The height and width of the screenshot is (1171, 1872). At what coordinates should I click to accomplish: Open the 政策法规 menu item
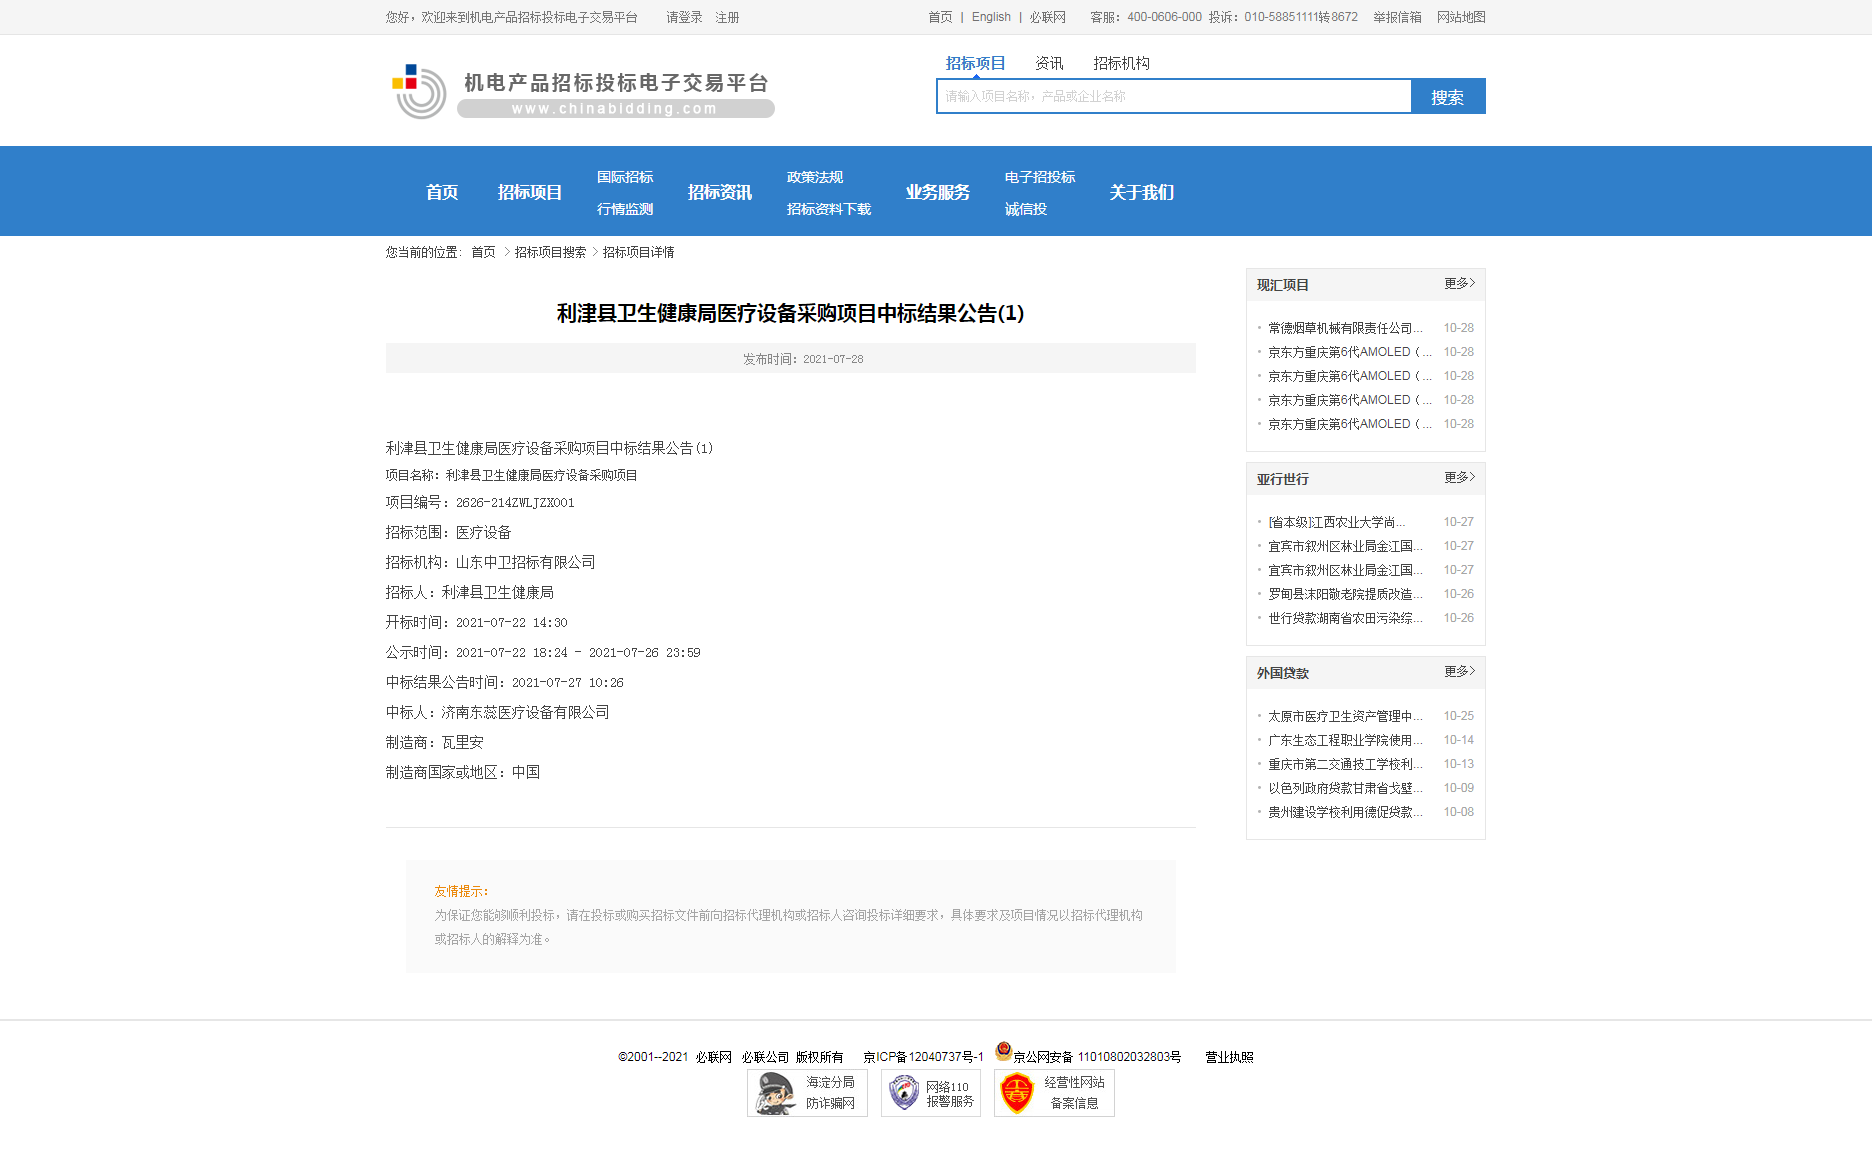pos(813,176)
